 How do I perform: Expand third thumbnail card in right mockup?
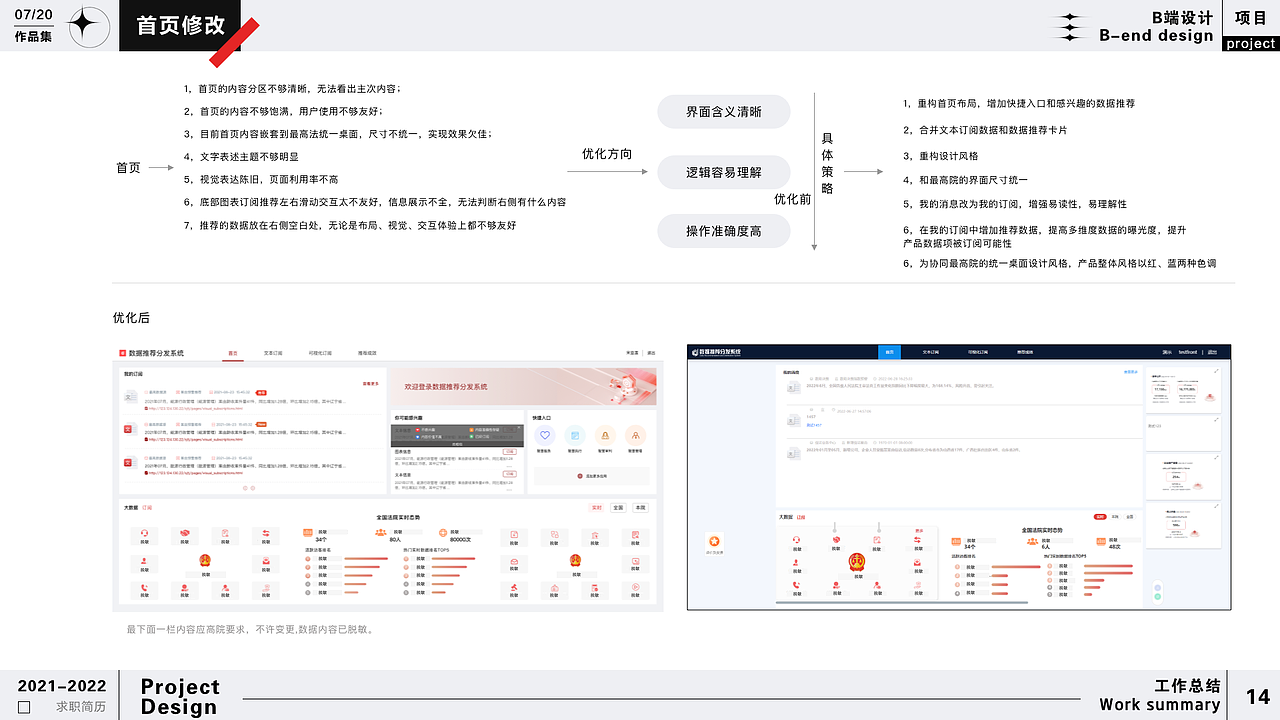pyautogui.click(x=1216, y=458)
